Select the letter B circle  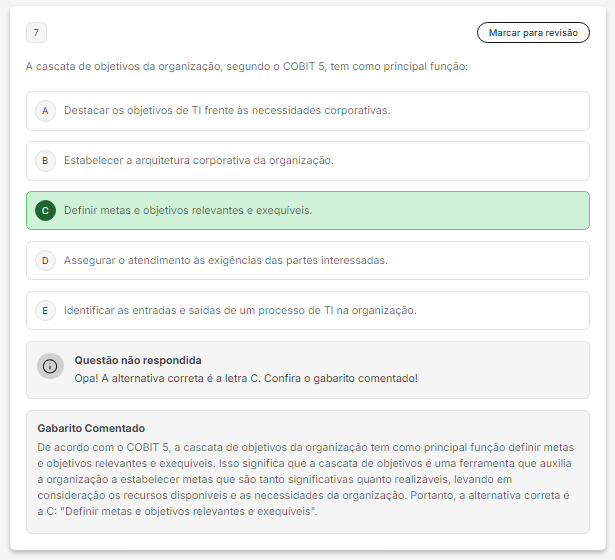45,161
